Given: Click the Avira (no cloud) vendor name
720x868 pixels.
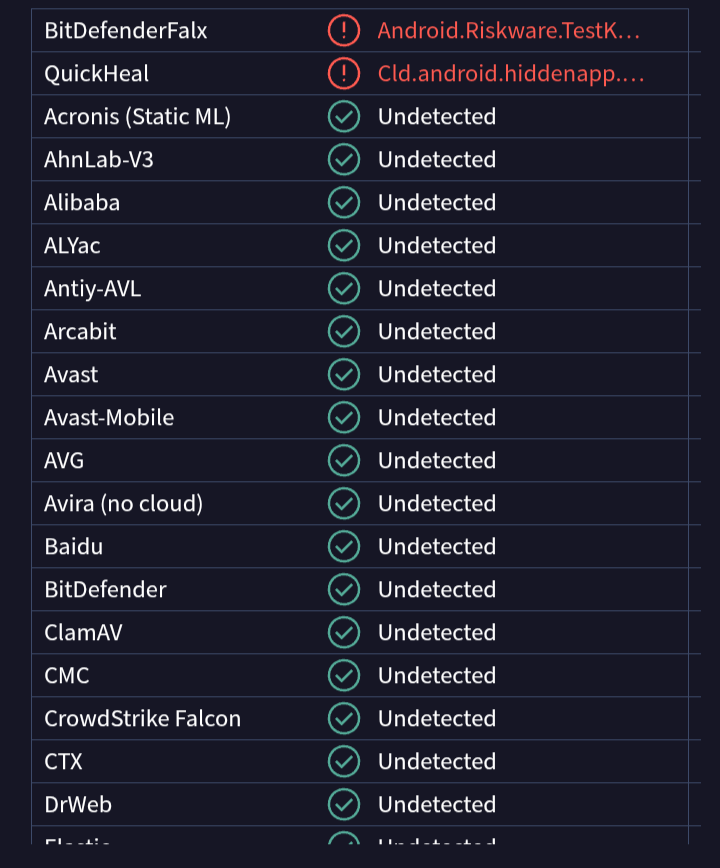Looking at the screenshot, I should point(123,503).
